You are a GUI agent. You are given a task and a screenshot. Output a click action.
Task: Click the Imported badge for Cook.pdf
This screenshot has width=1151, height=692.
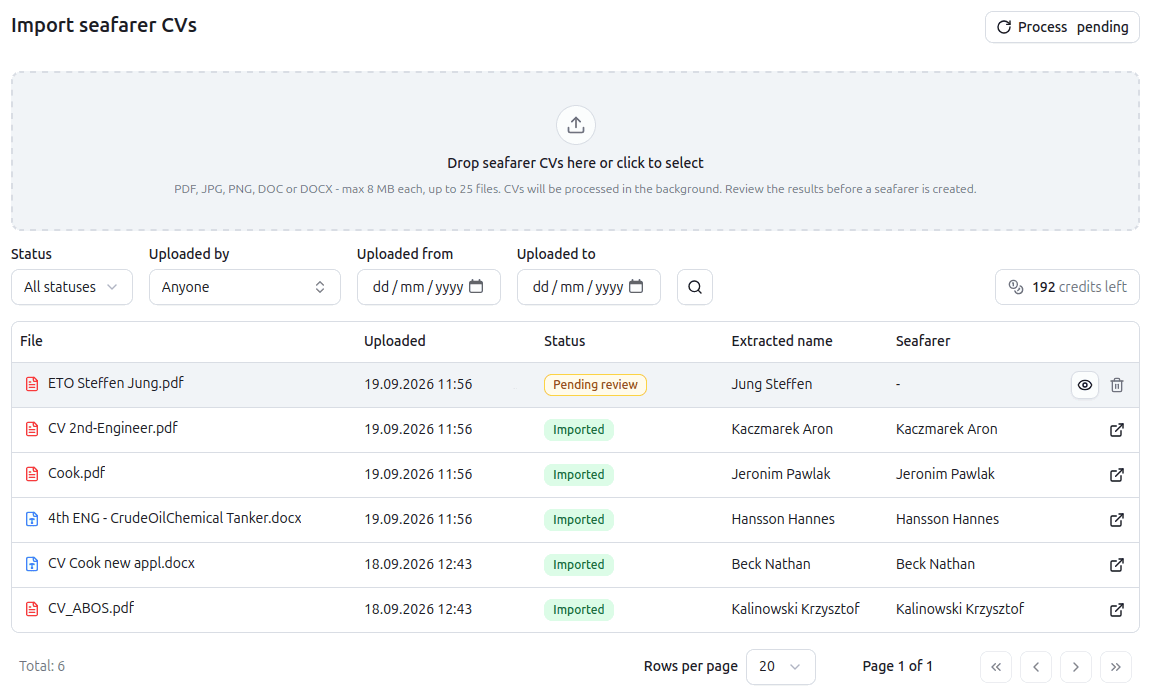click(x=578, y=475)
